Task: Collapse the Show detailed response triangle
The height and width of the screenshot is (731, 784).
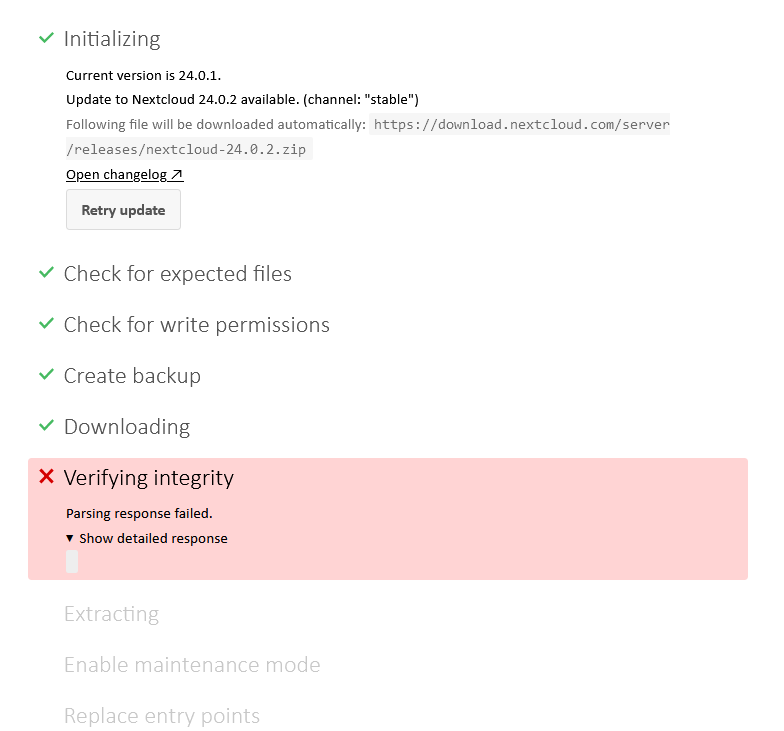Action: (x=70, y=538)
